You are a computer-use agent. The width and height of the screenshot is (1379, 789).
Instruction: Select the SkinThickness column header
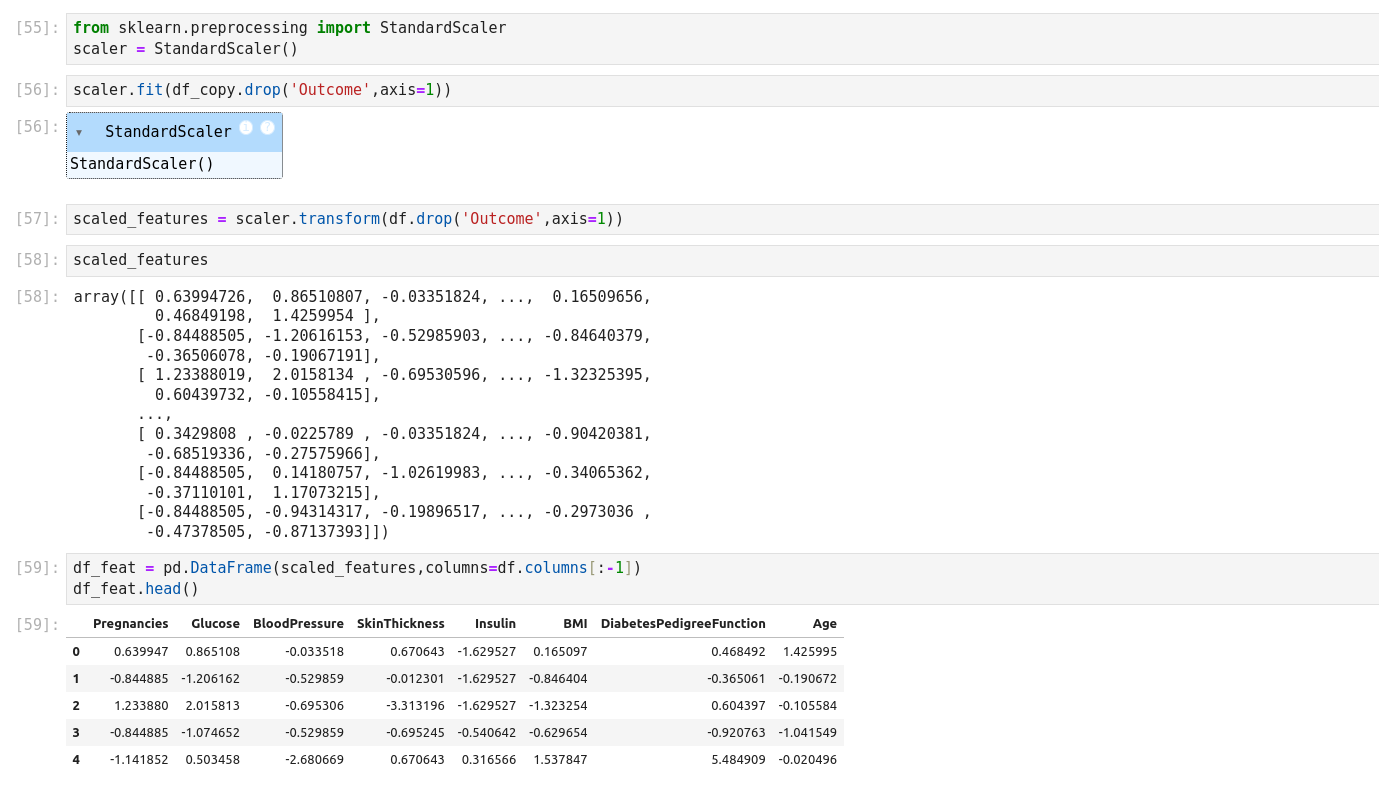tap(400, 624)
